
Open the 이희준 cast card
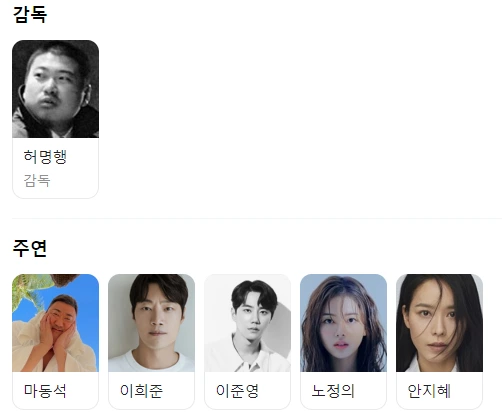151,342
